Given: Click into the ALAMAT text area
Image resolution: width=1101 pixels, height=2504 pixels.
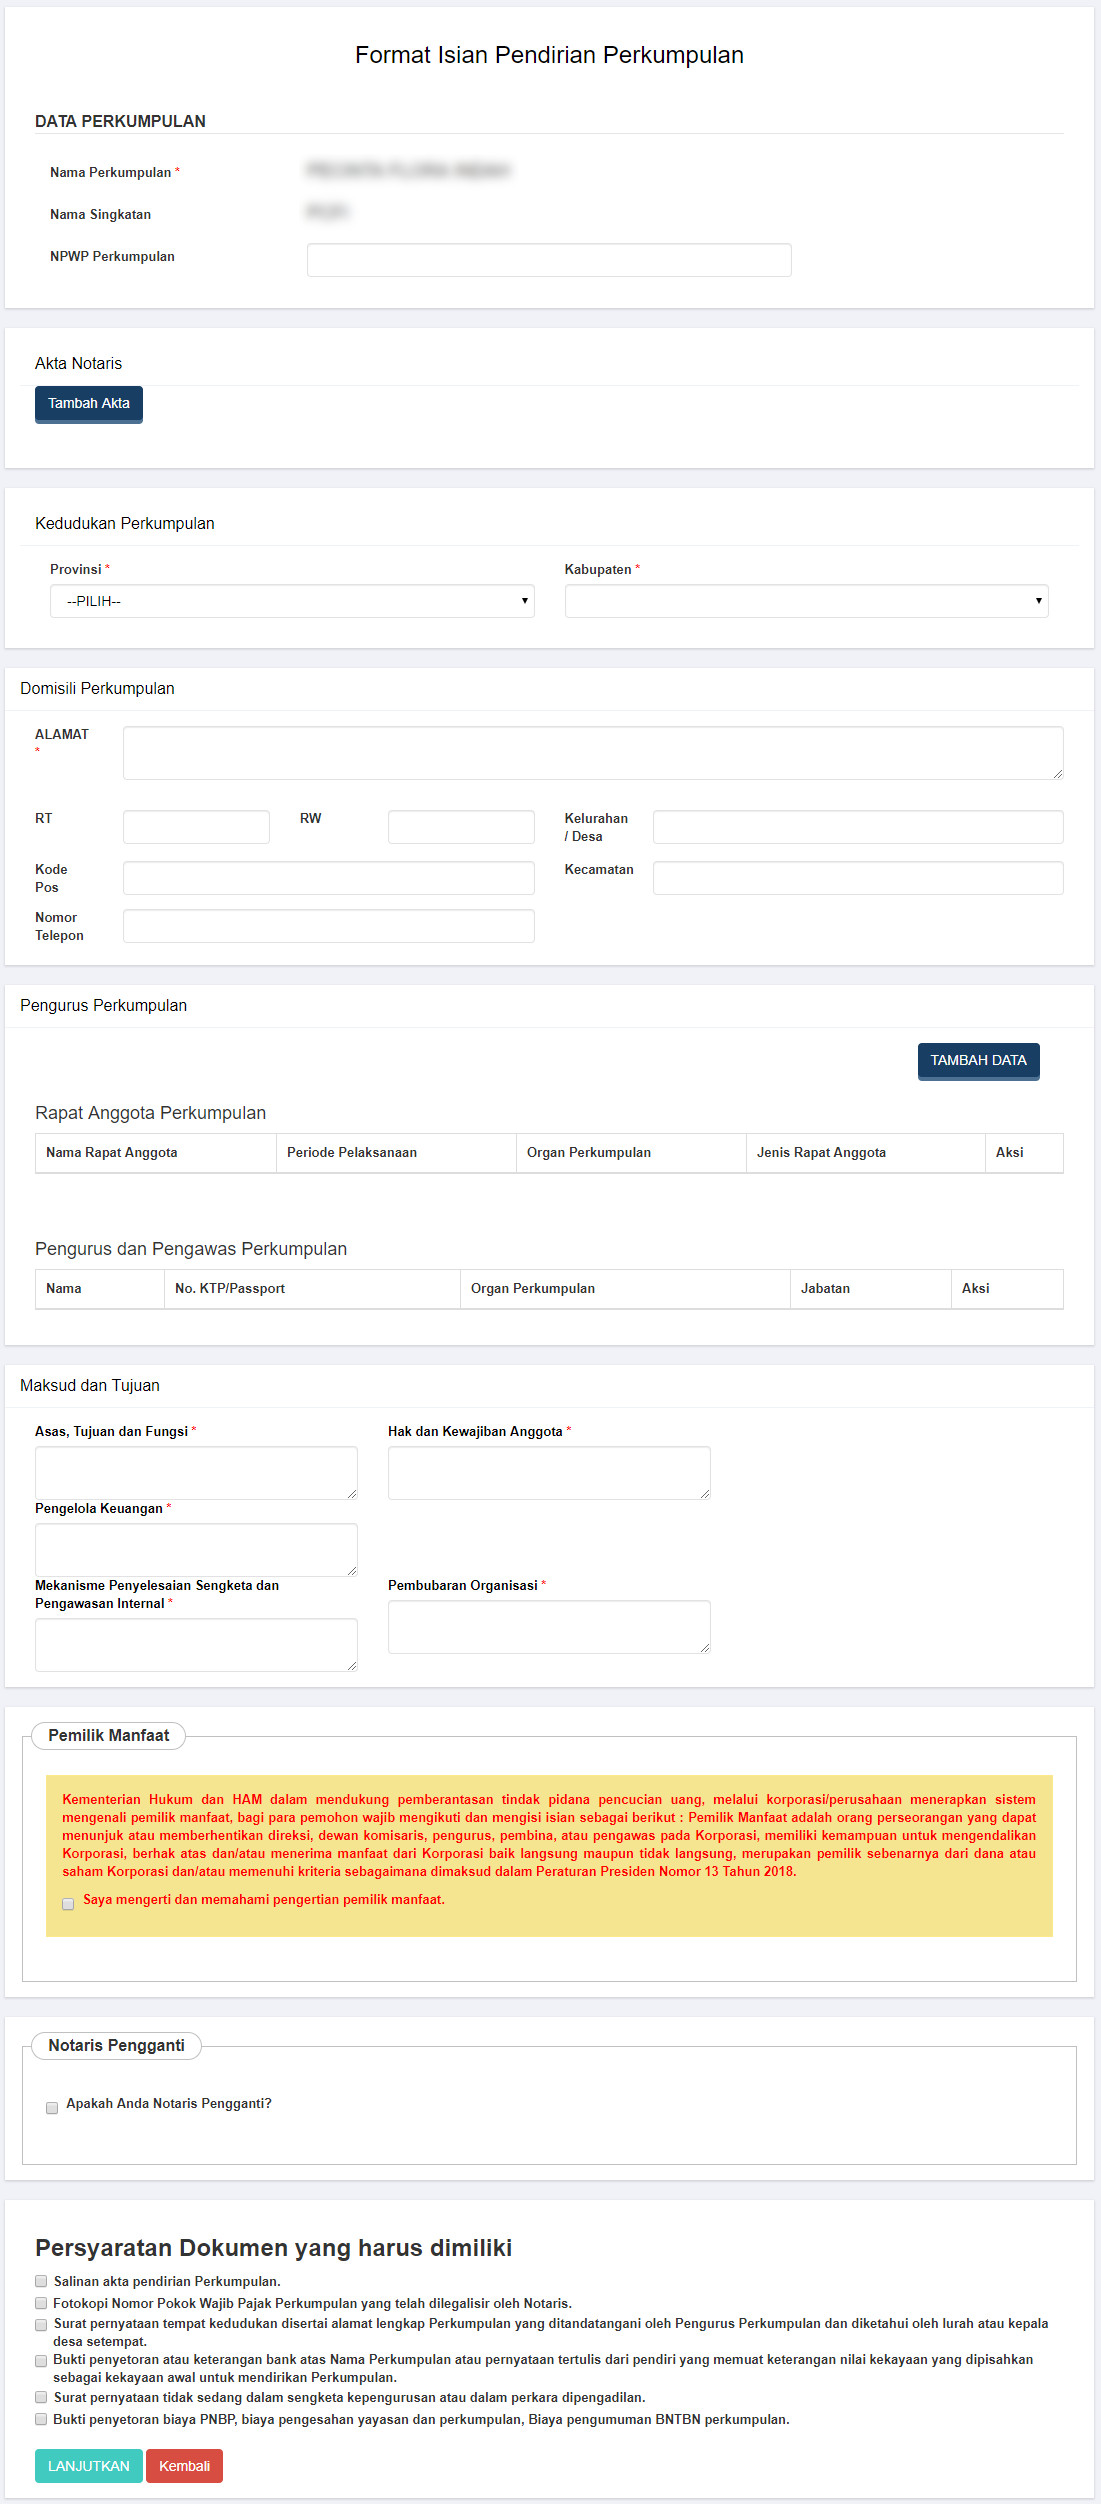Looking at the screenshot, I should tap(592, 753).
